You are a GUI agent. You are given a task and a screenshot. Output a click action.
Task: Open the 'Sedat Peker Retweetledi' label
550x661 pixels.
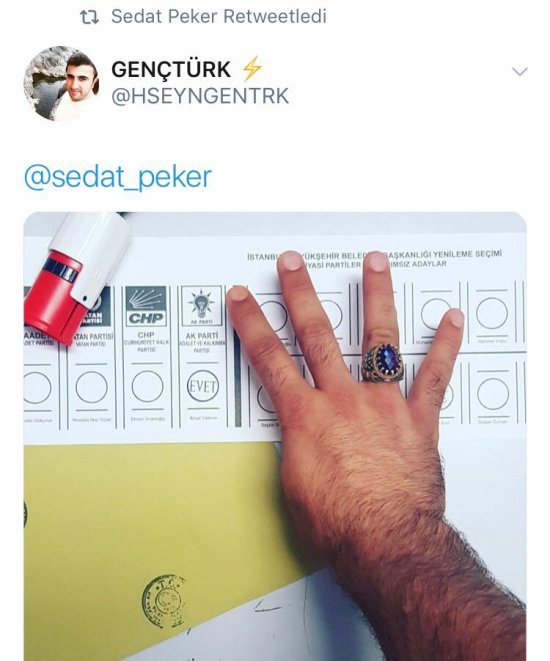pos(219,16)
